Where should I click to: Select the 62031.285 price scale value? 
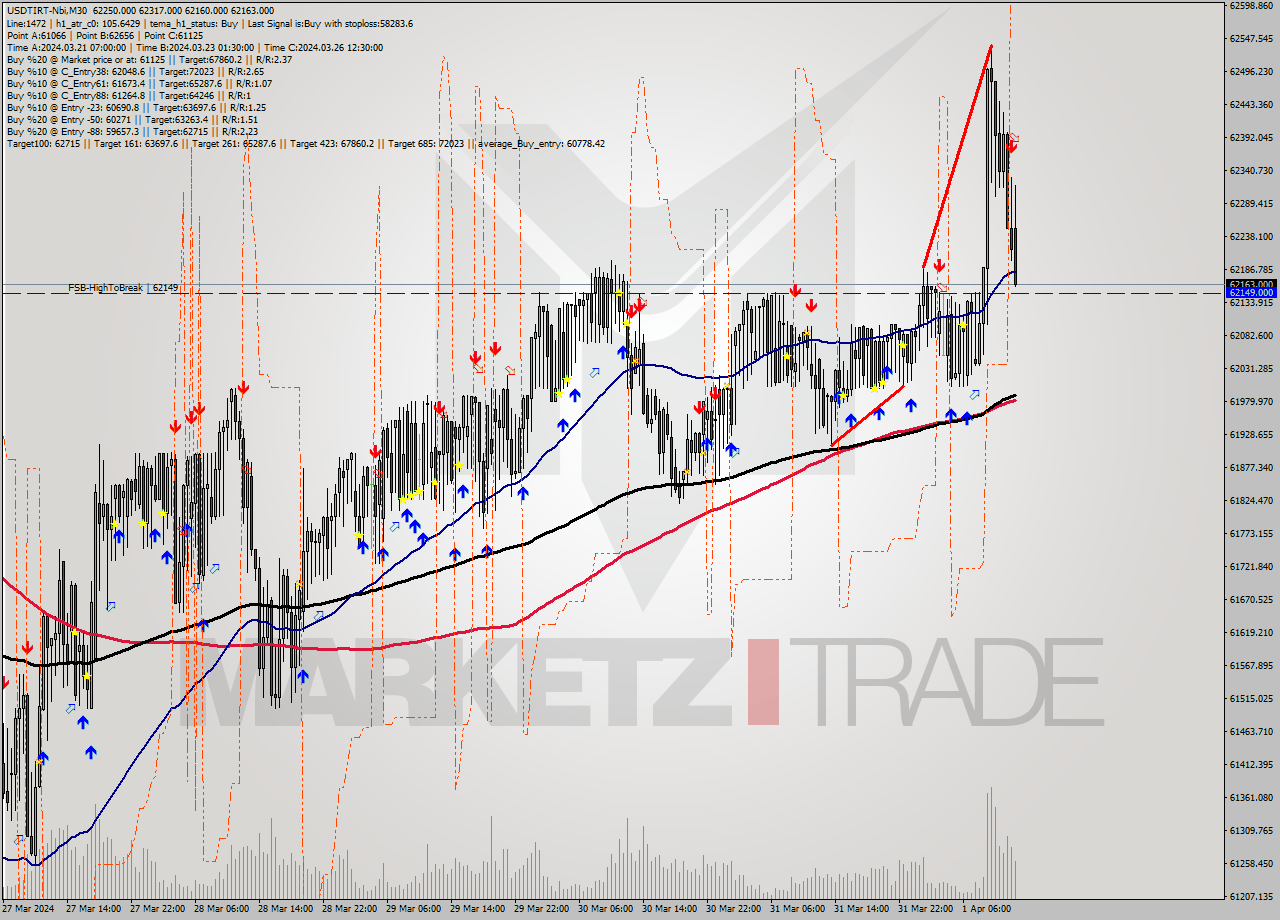1251,368
